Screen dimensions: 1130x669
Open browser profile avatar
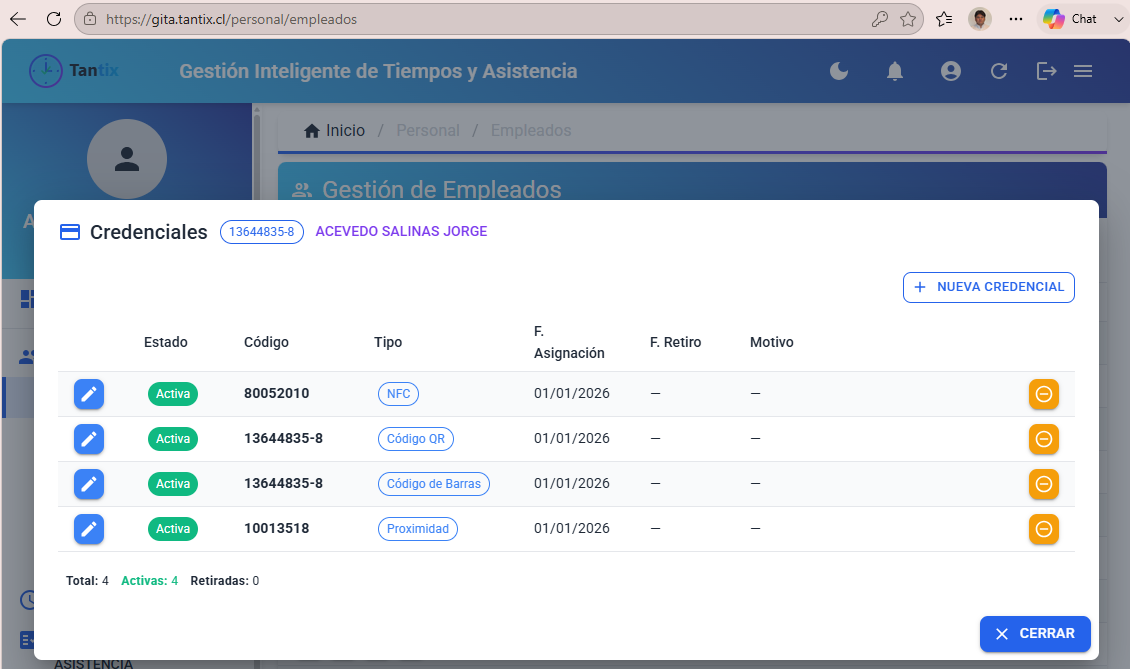[x=979, y=19]
